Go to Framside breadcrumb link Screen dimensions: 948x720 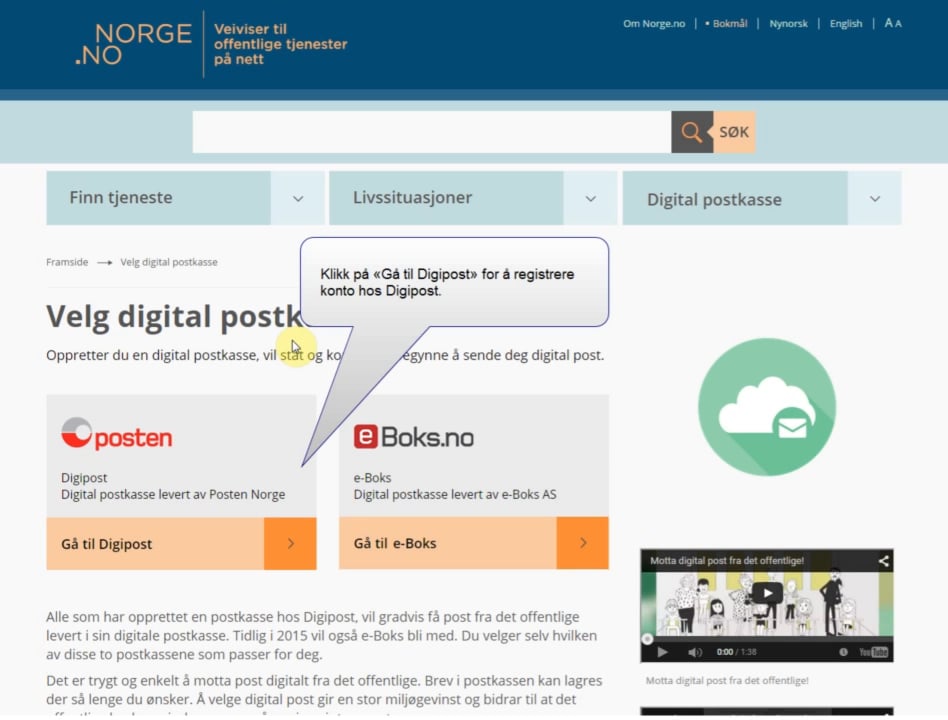point(67,262)
